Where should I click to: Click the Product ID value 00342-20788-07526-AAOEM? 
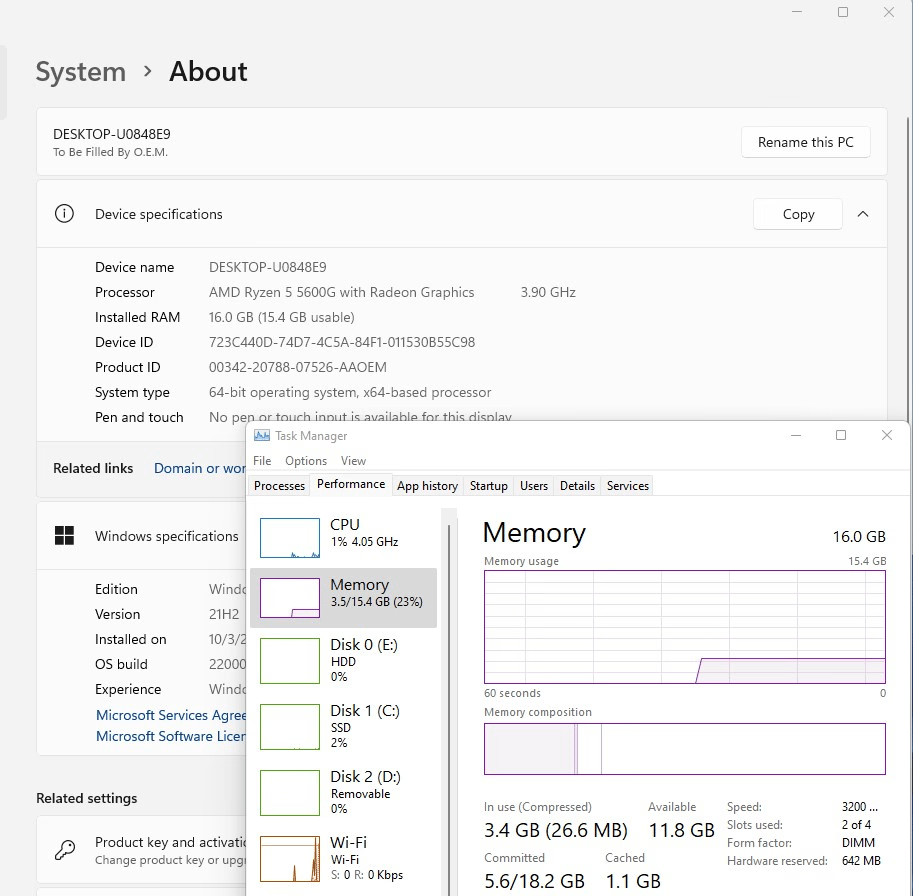coord(298,367)
